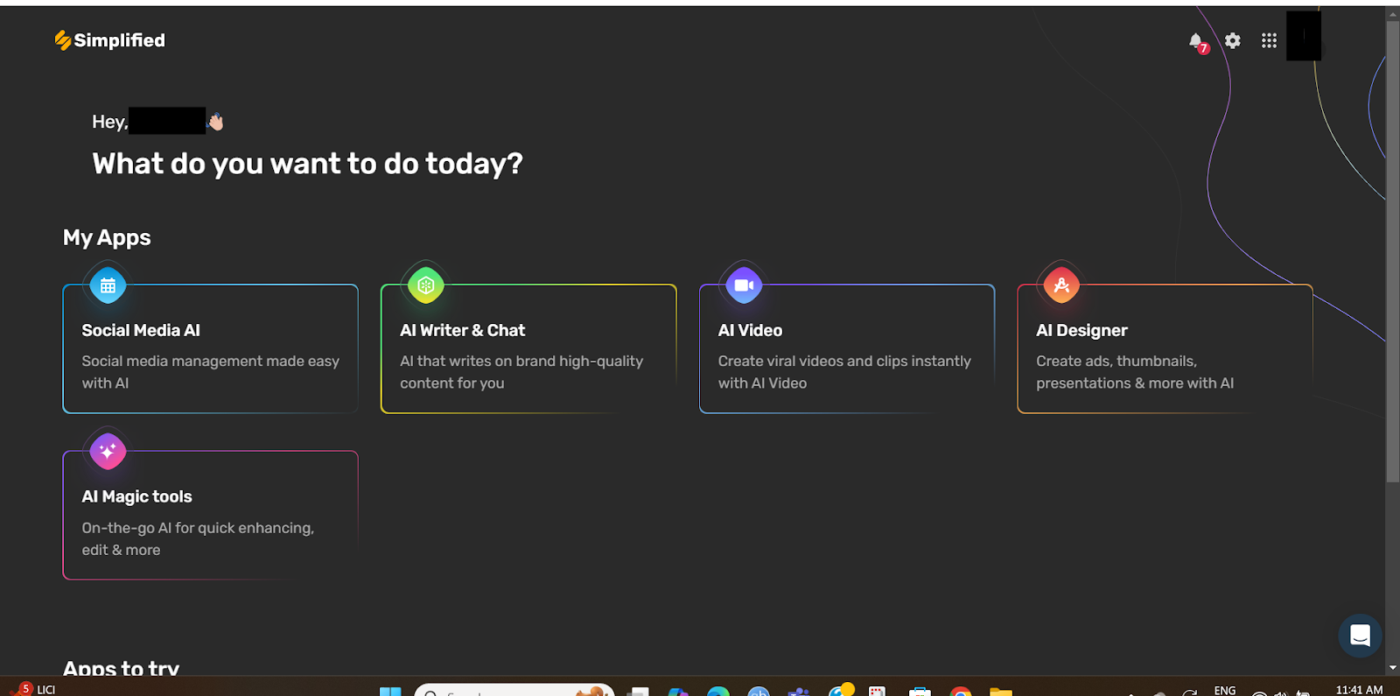Viewport: 1400px width, 696px height.
Task: Open the settings gear
Action: (1232, 41)
